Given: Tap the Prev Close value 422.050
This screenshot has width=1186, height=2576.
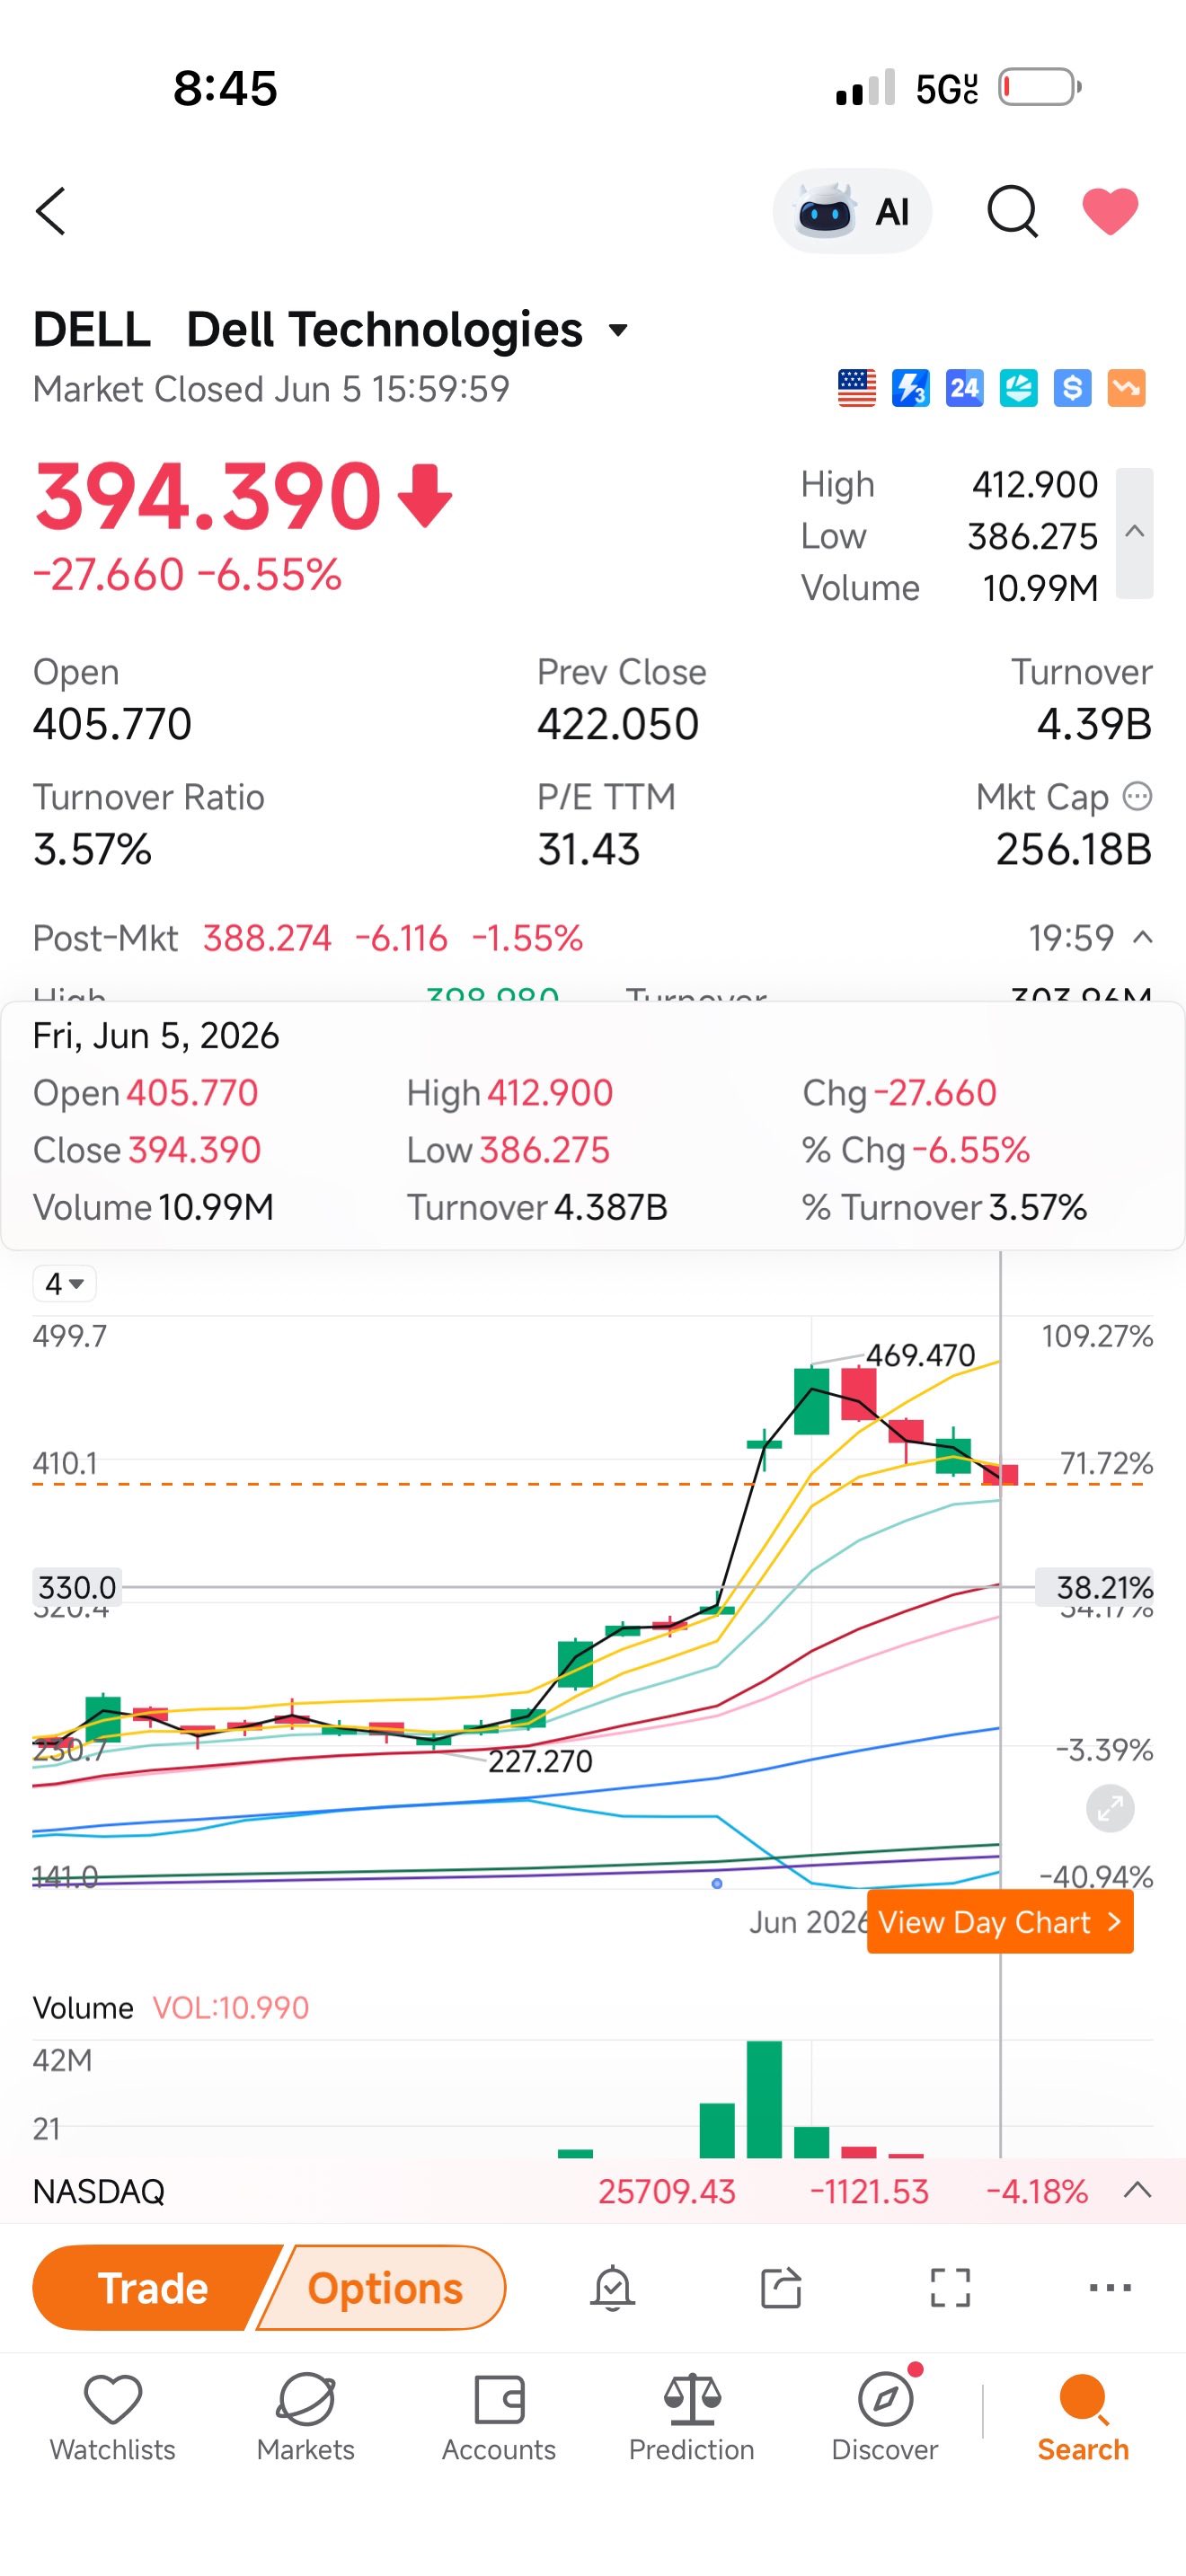Looking at the screenshot, I should [x=618, y=724].
